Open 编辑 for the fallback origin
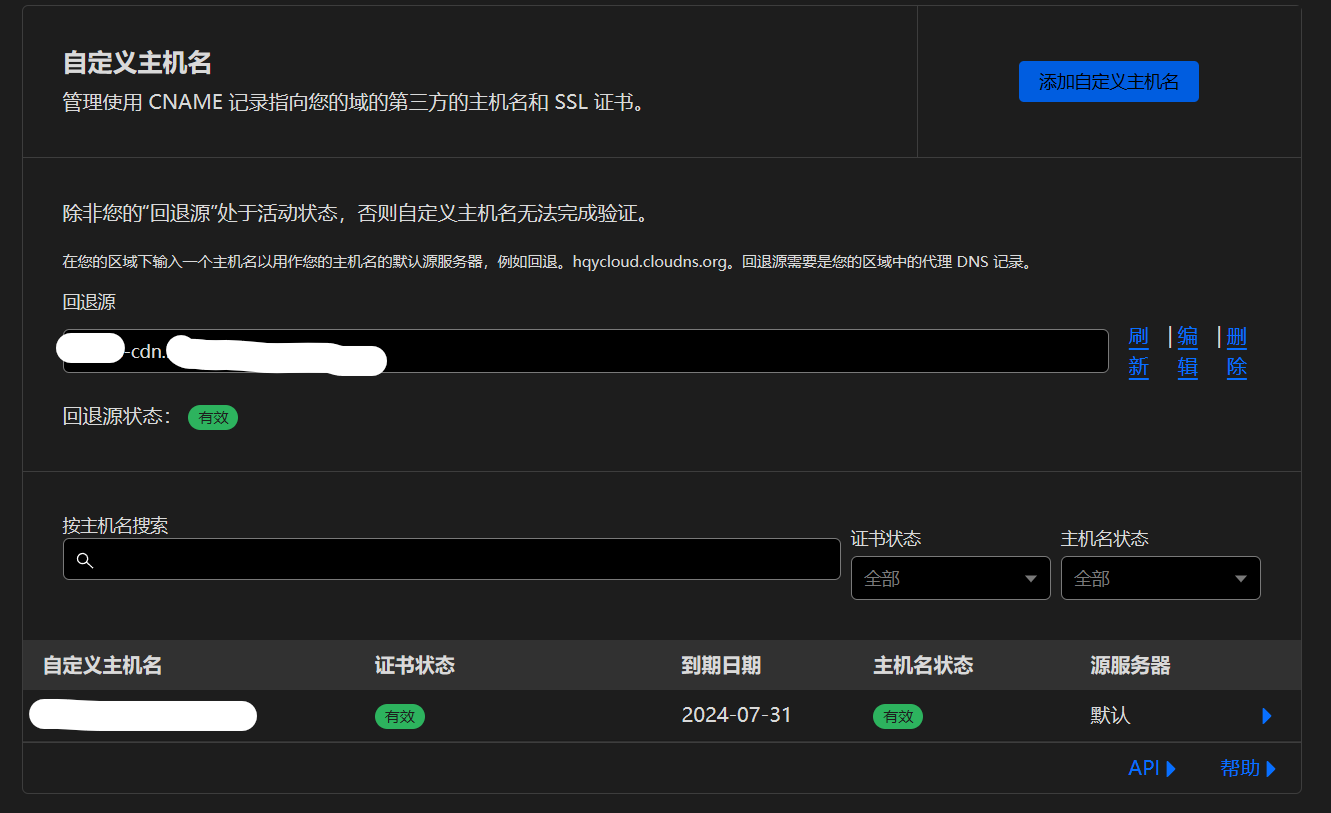 (1187, 351)
